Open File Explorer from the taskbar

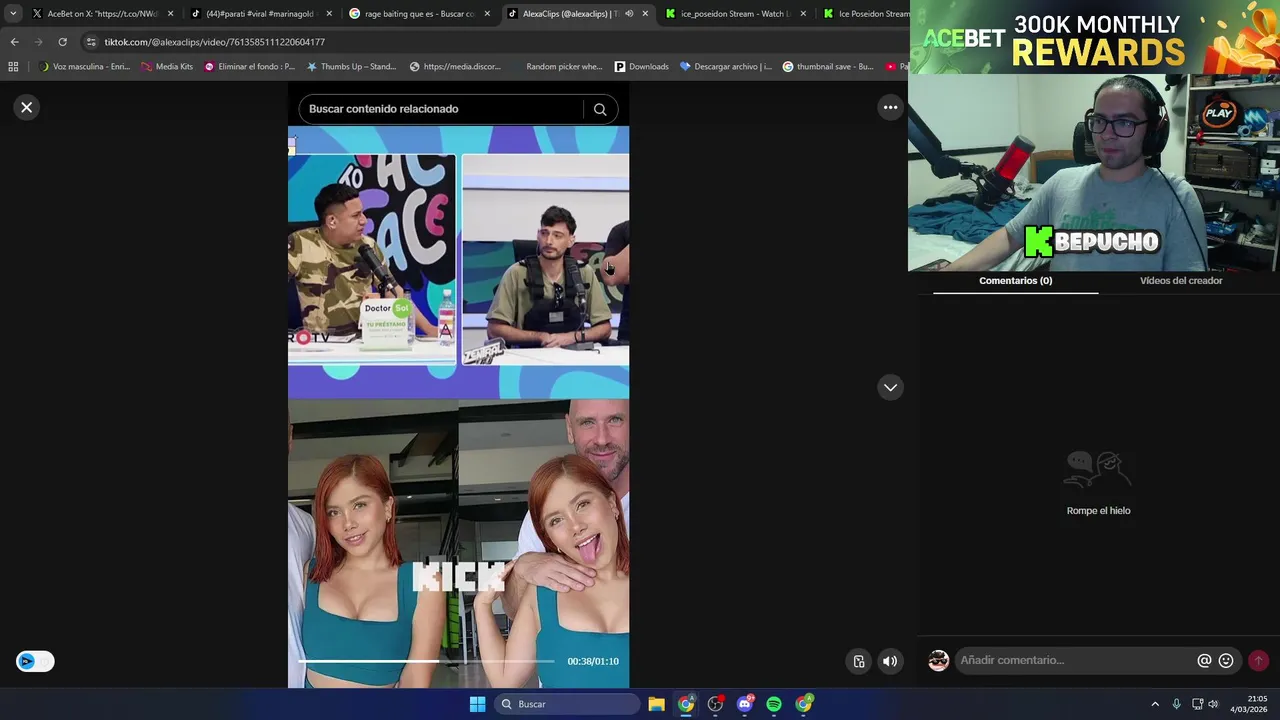point(656,704)
